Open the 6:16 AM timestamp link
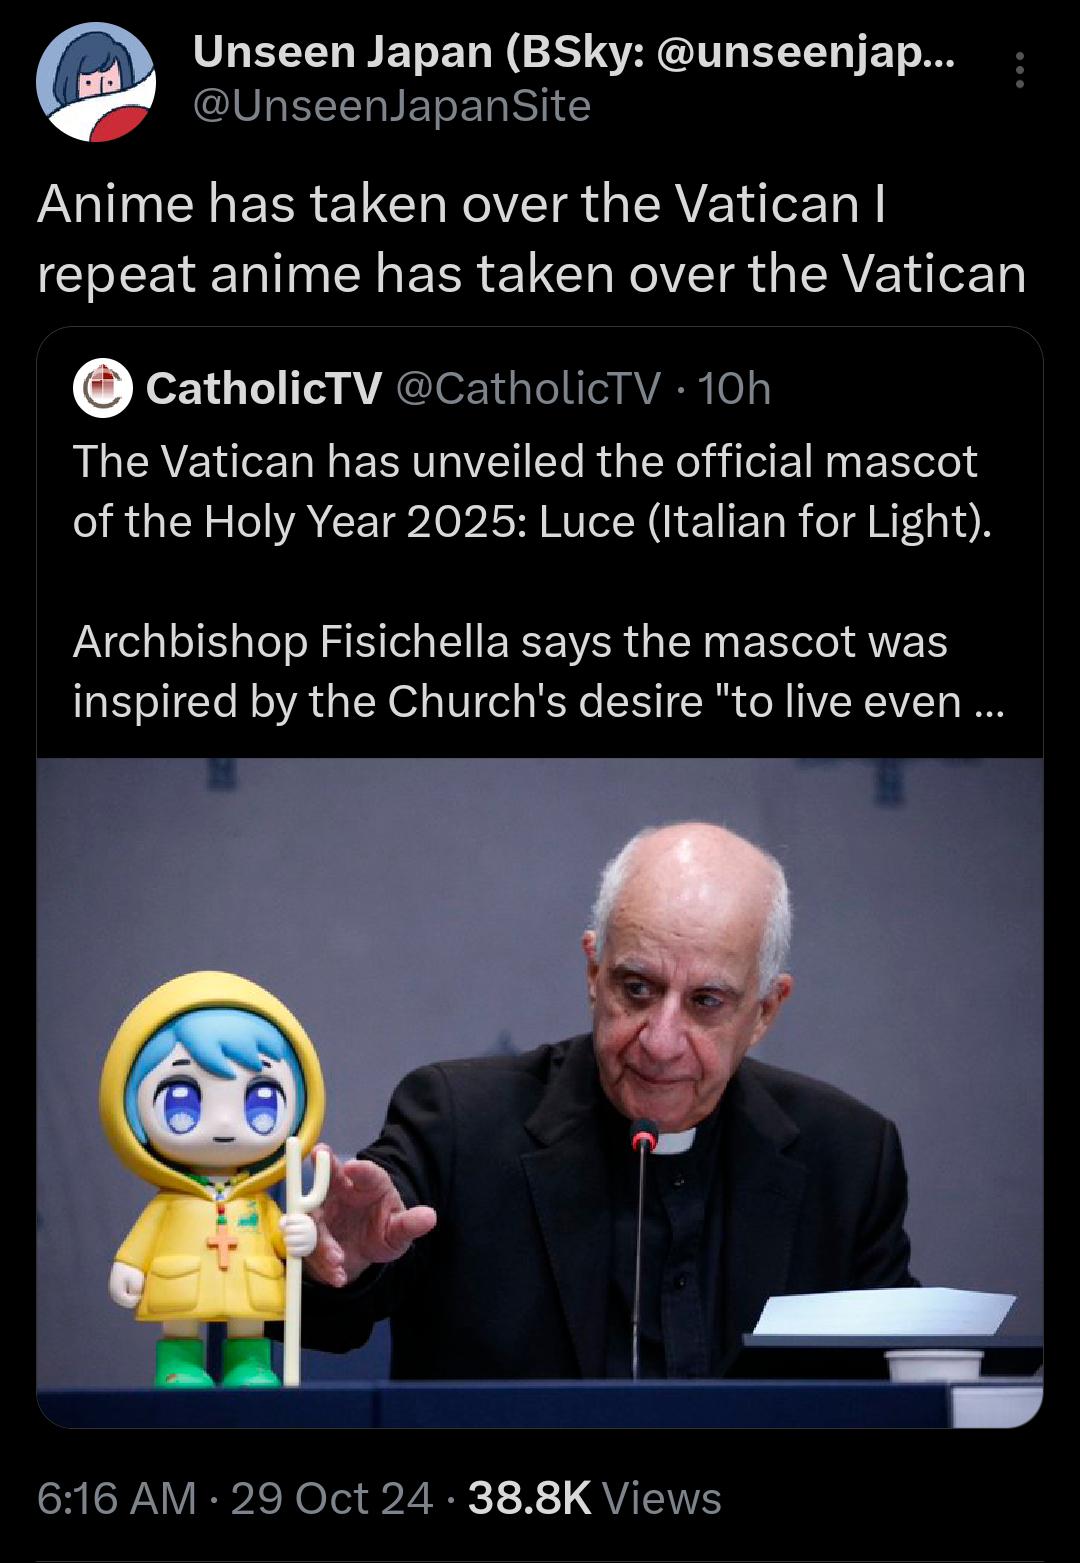Screen dimensions: 1080x1563 (x=116, y=1498)
